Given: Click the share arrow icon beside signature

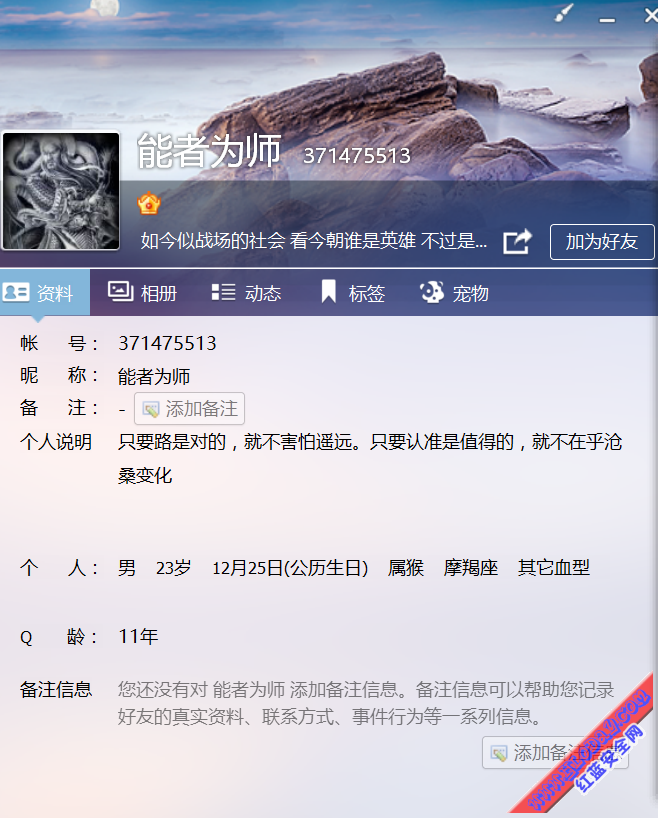Looking at the screenshot, I should pos(517,242).
